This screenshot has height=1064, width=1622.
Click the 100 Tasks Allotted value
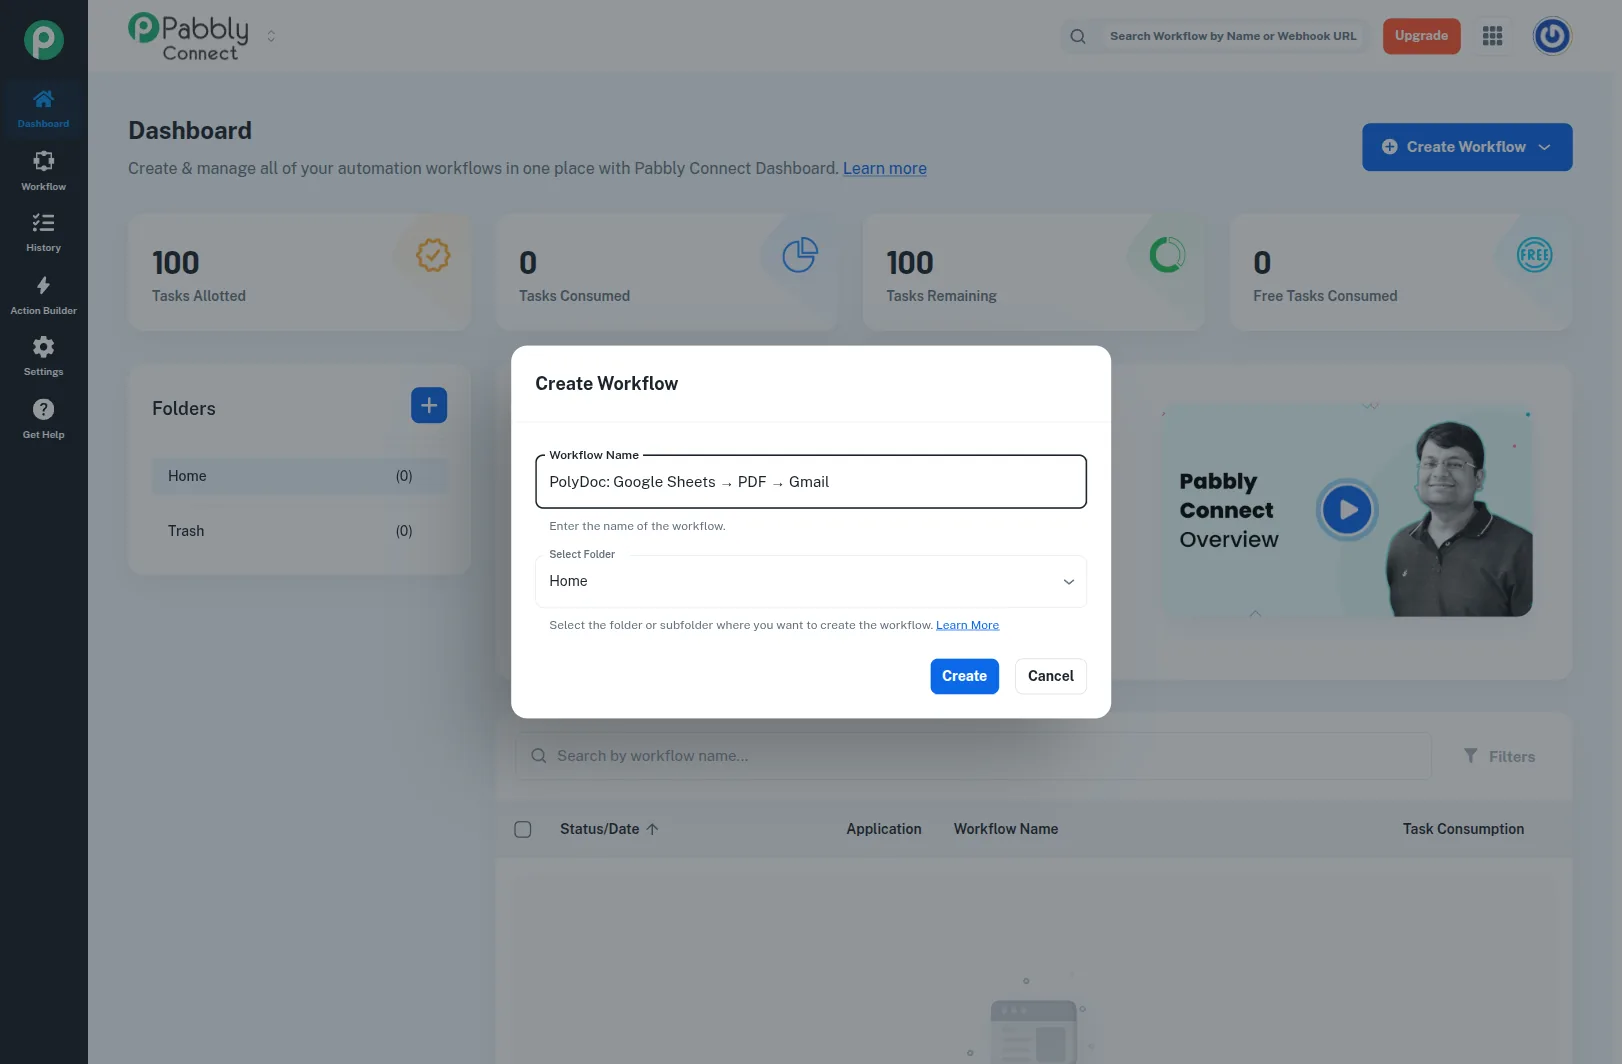[176, 262]
